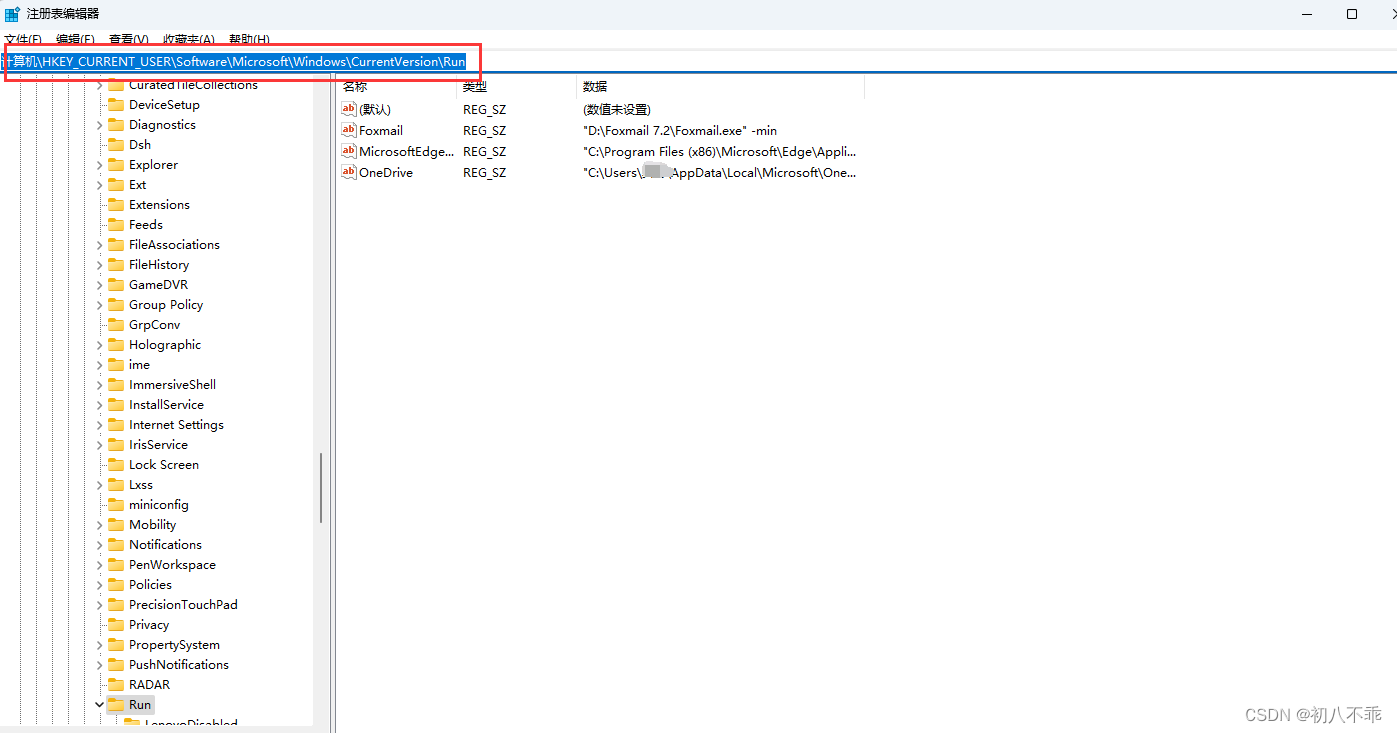The width and height of the screenshot is (1397, 733).
Task: Select the RADAR key in tree
Action: point(149,685)
